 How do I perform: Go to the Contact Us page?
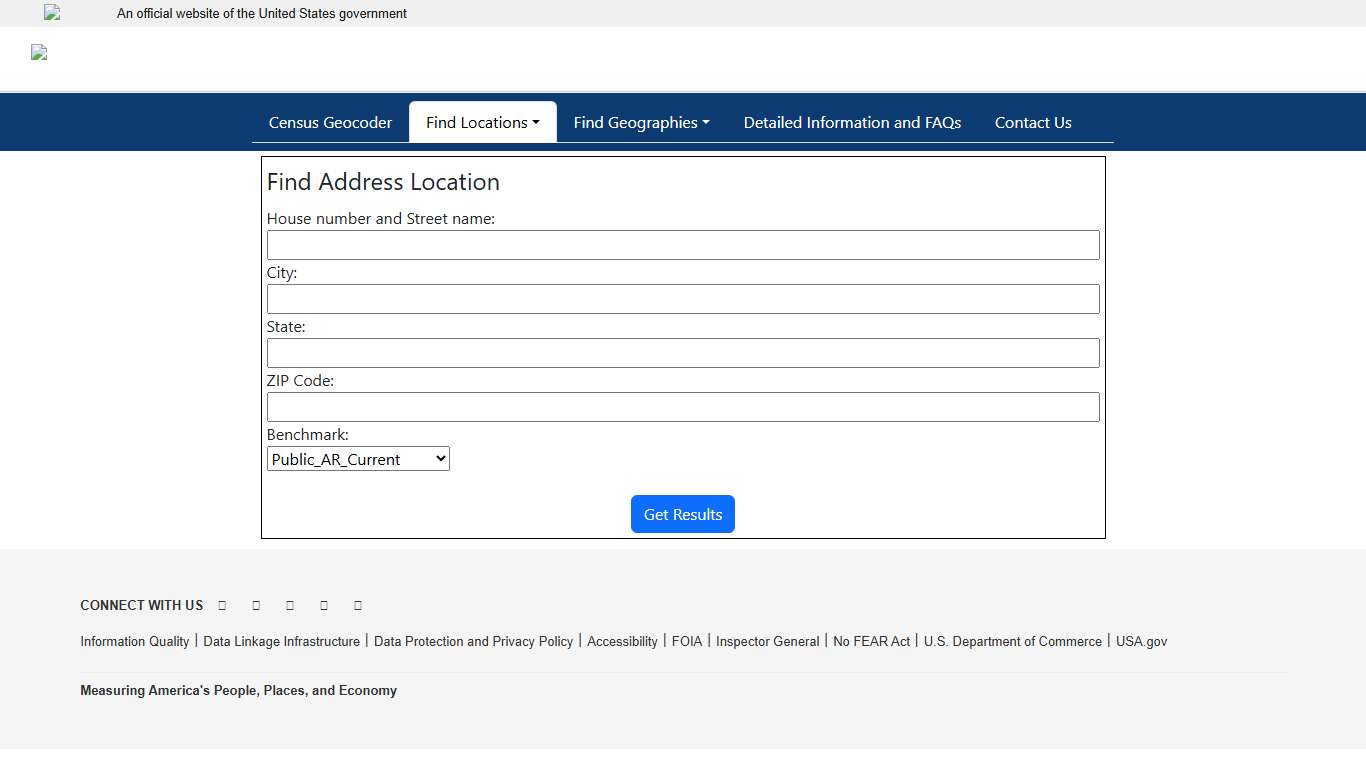(1033, 122)
